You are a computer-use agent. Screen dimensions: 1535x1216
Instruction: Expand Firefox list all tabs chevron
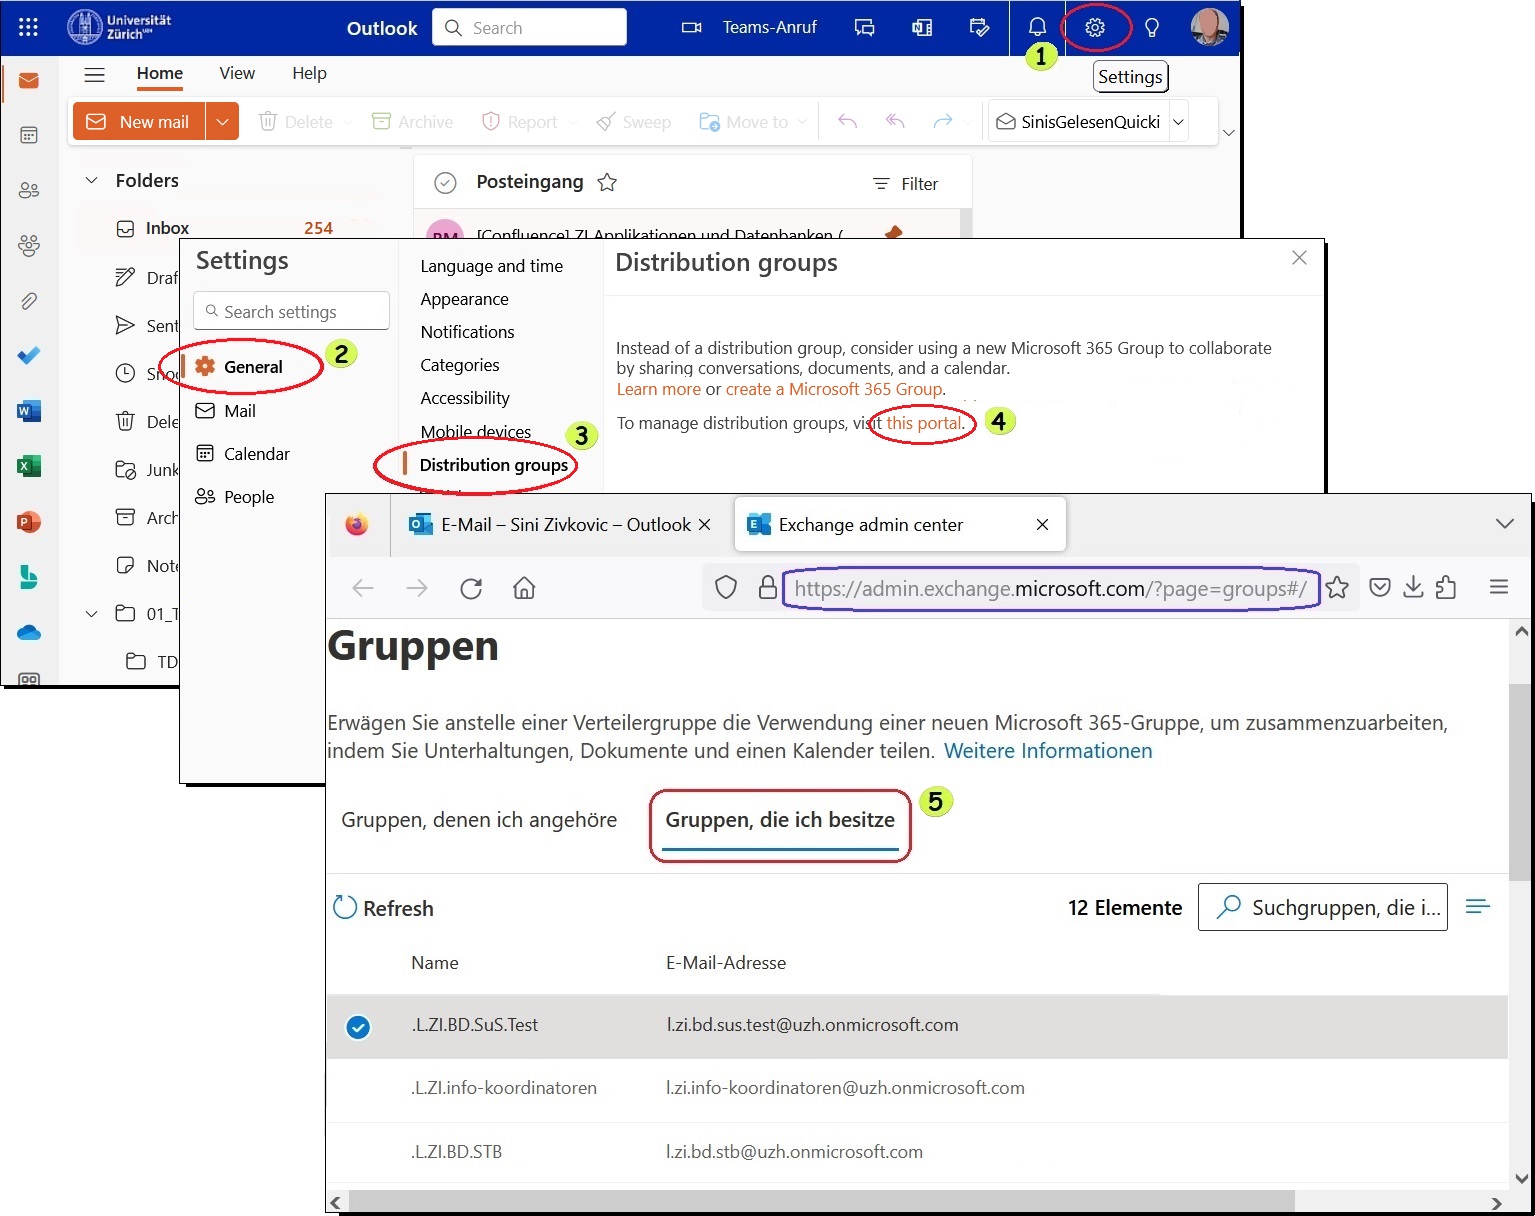pyautogui.click(x=1504, y=524)
